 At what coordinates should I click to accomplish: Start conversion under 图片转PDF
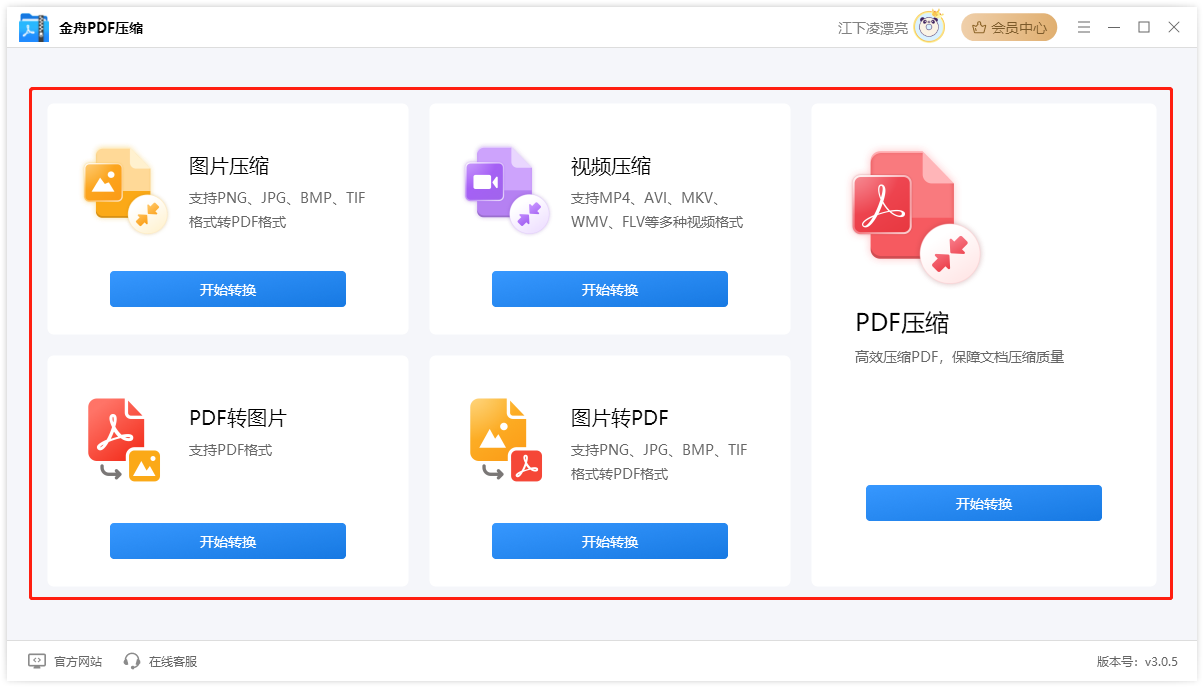[609, 540]
